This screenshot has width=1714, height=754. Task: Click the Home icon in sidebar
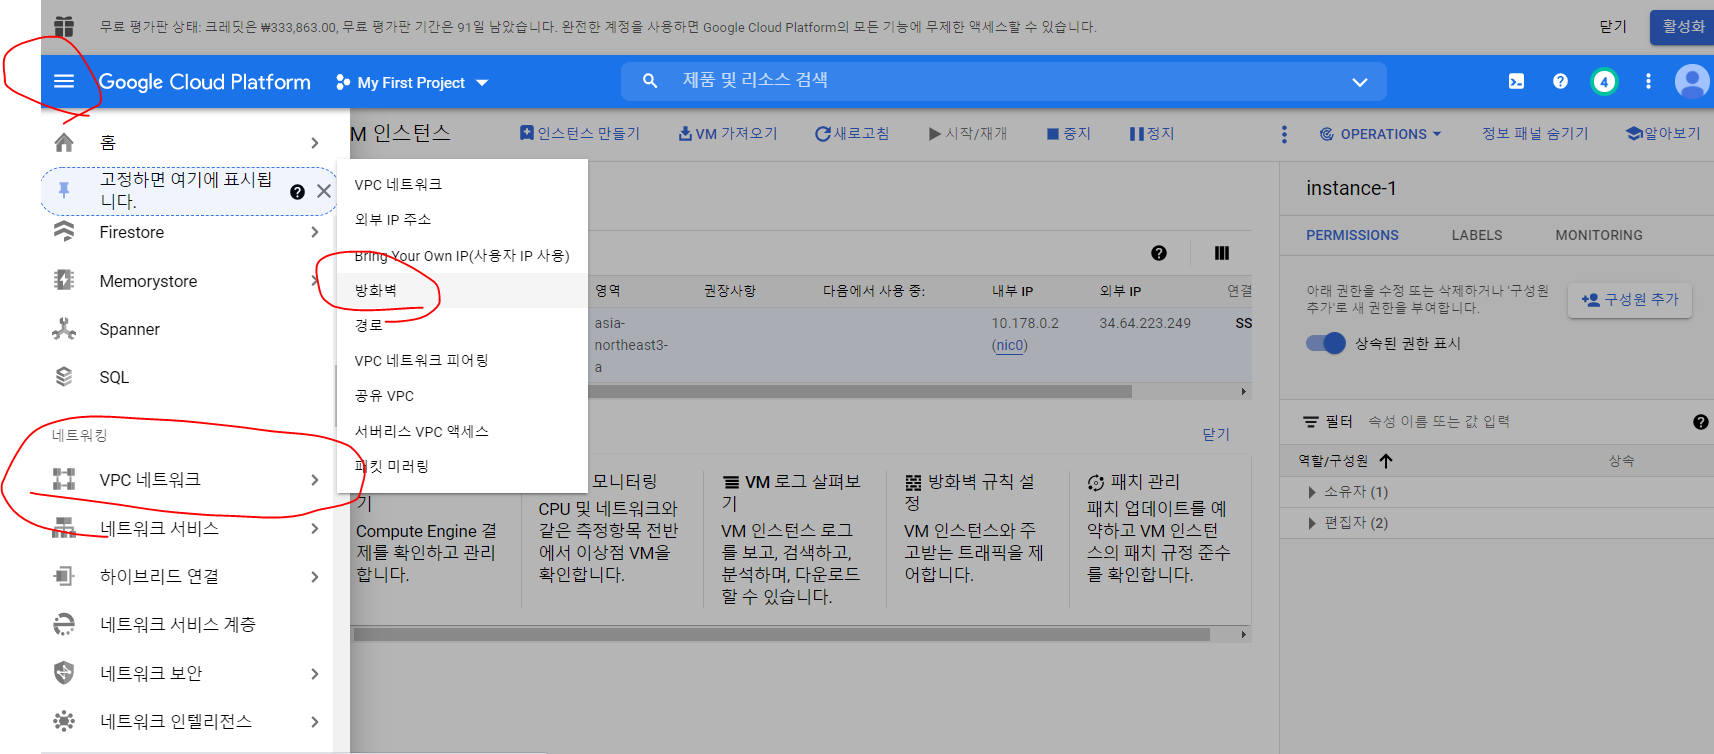coord(64,142)
